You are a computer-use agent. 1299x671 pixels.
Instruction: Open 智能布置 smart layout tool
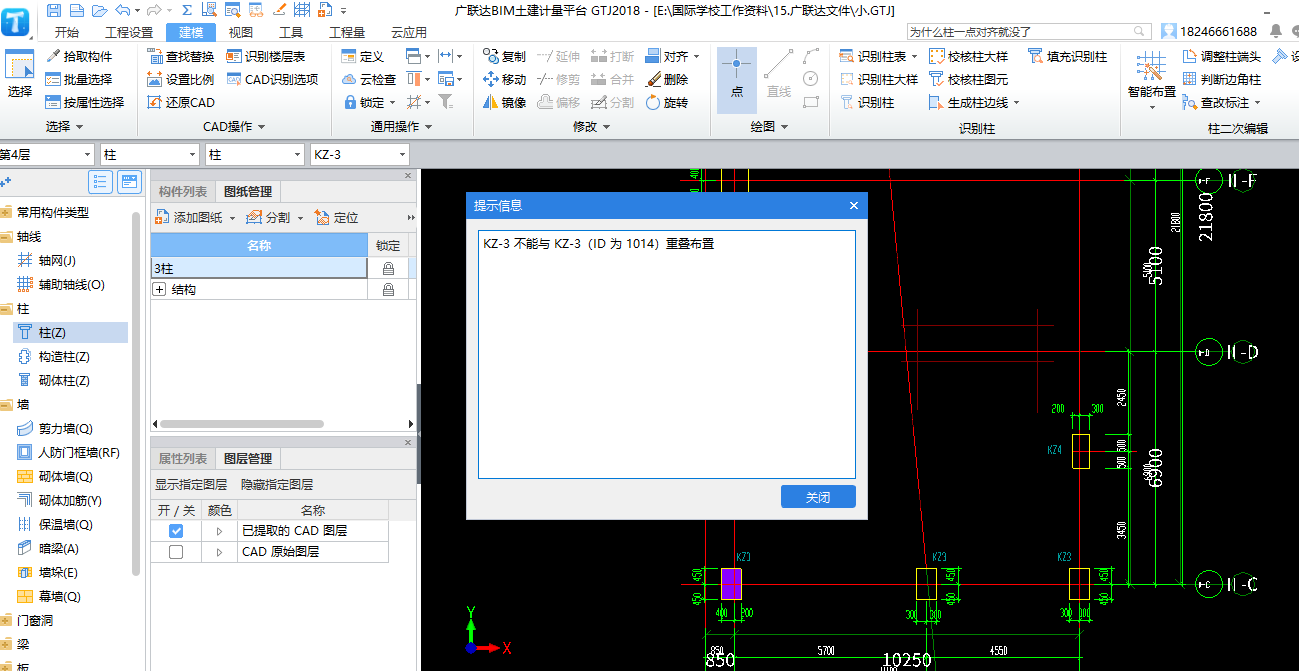point(1152,80)
